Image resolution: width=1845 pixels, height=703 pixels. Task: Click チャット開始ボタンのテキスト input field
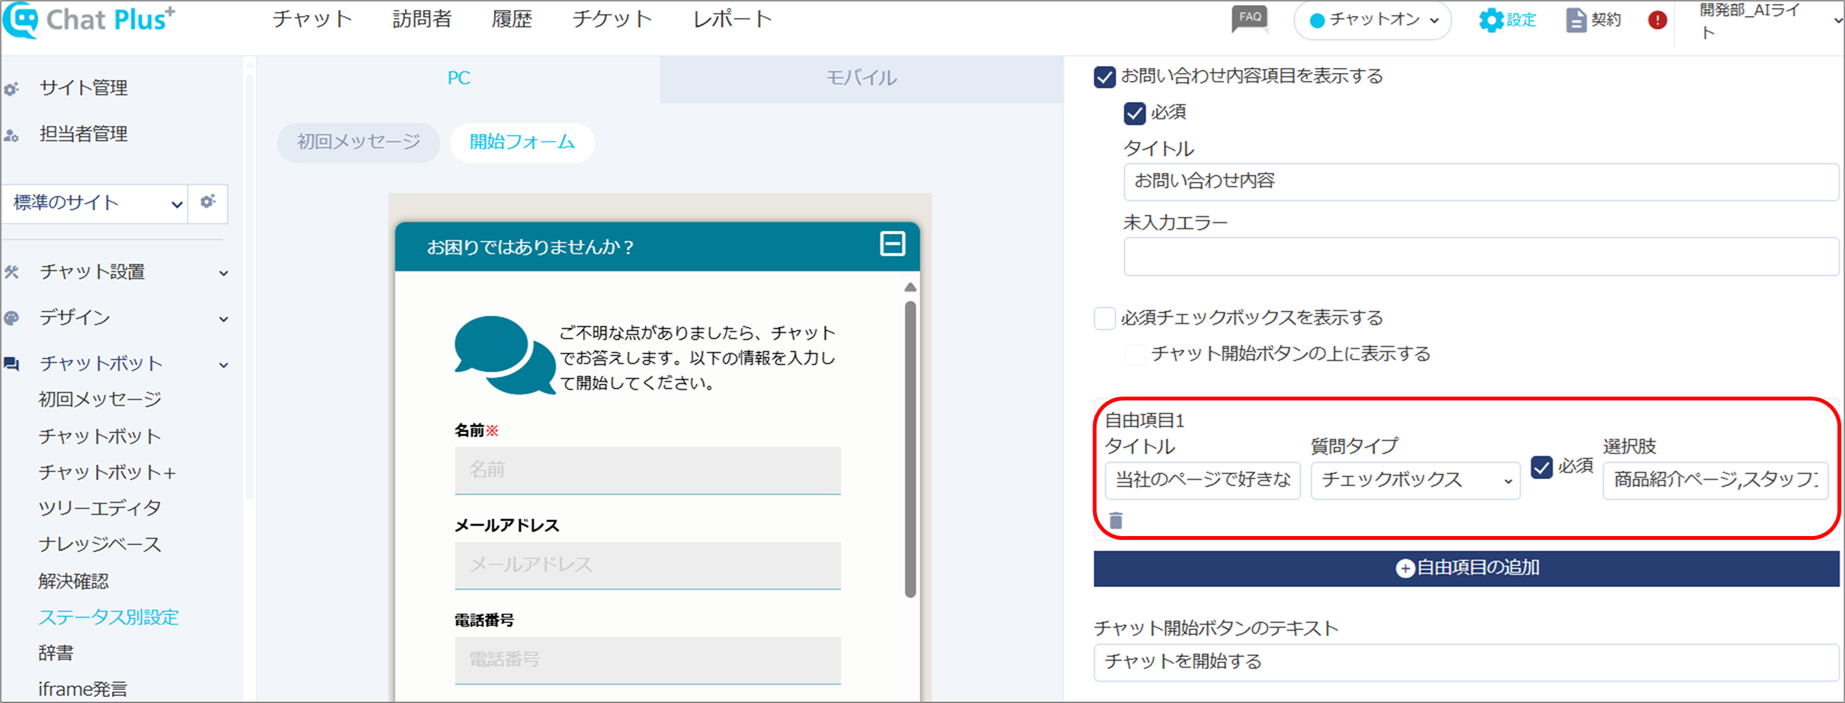(x=1466, y=662)
